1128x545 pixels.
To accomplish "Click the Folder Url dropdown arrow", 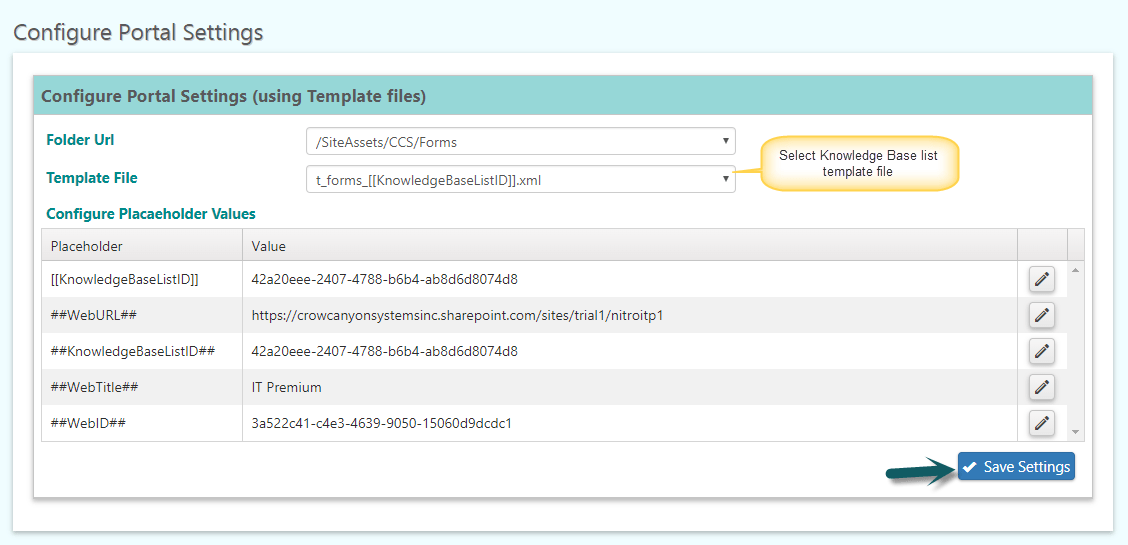I will coord(726,142).
